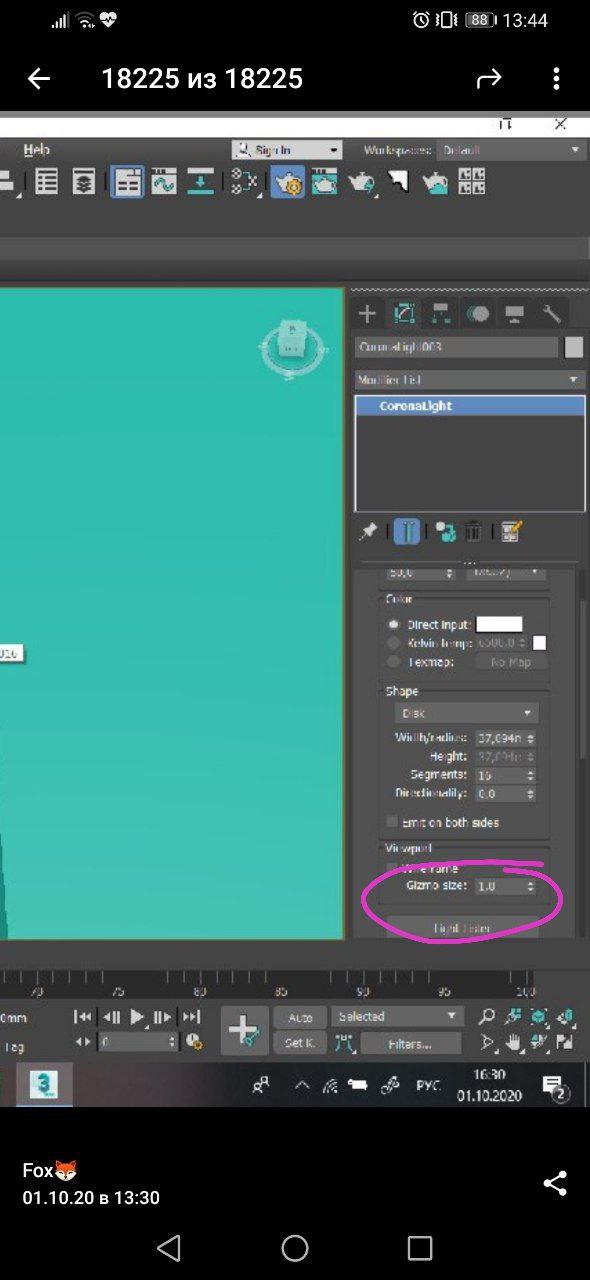Screen dimensions: 590x1280
Task: Step to next frame
Action: pyautogui.click(x=163, y=1017)
